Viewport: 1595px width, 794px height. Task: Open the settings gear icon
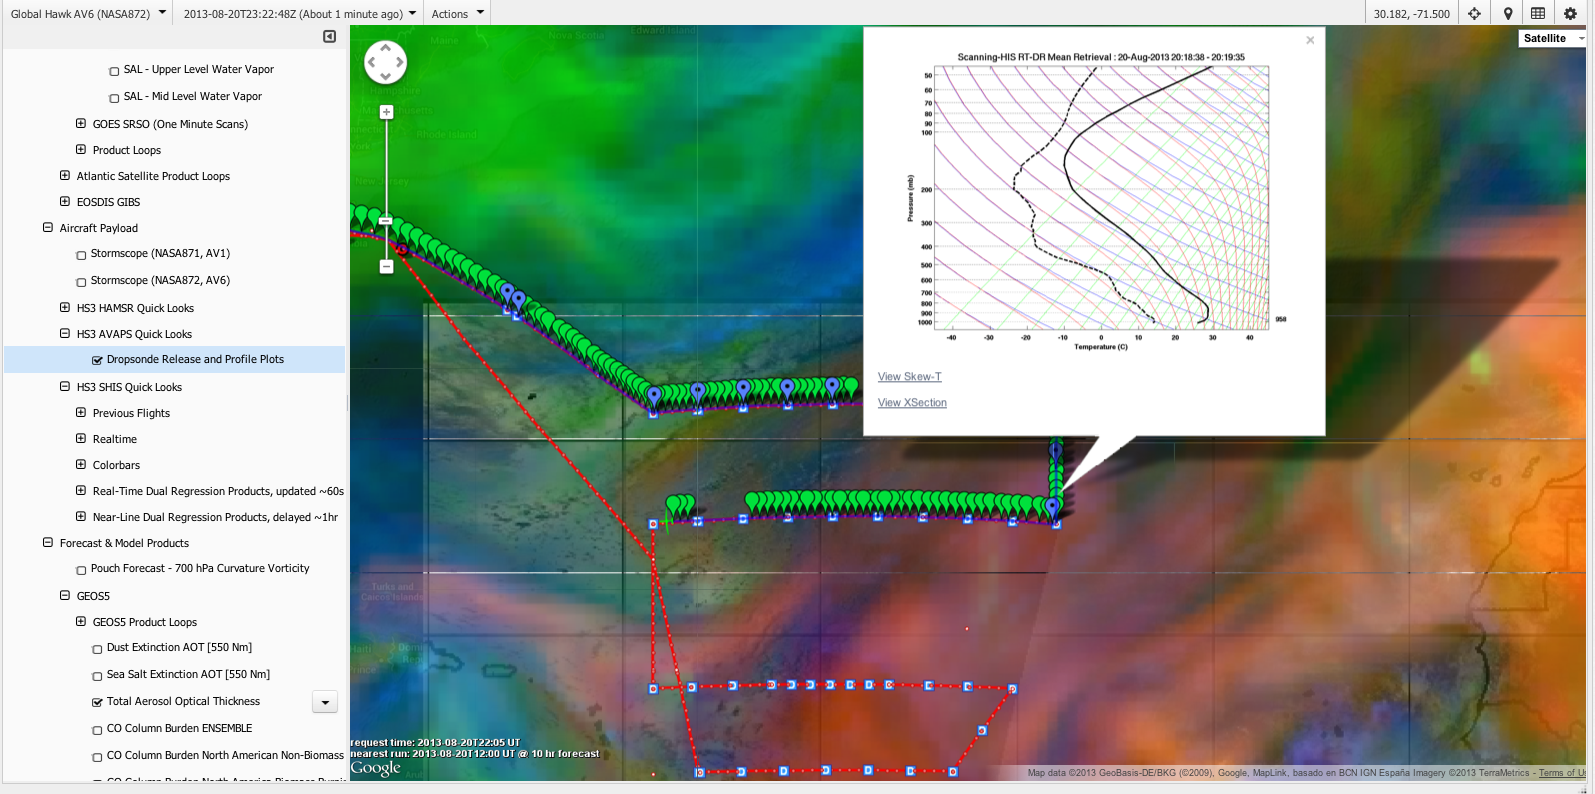click(x=1570, y=13)
